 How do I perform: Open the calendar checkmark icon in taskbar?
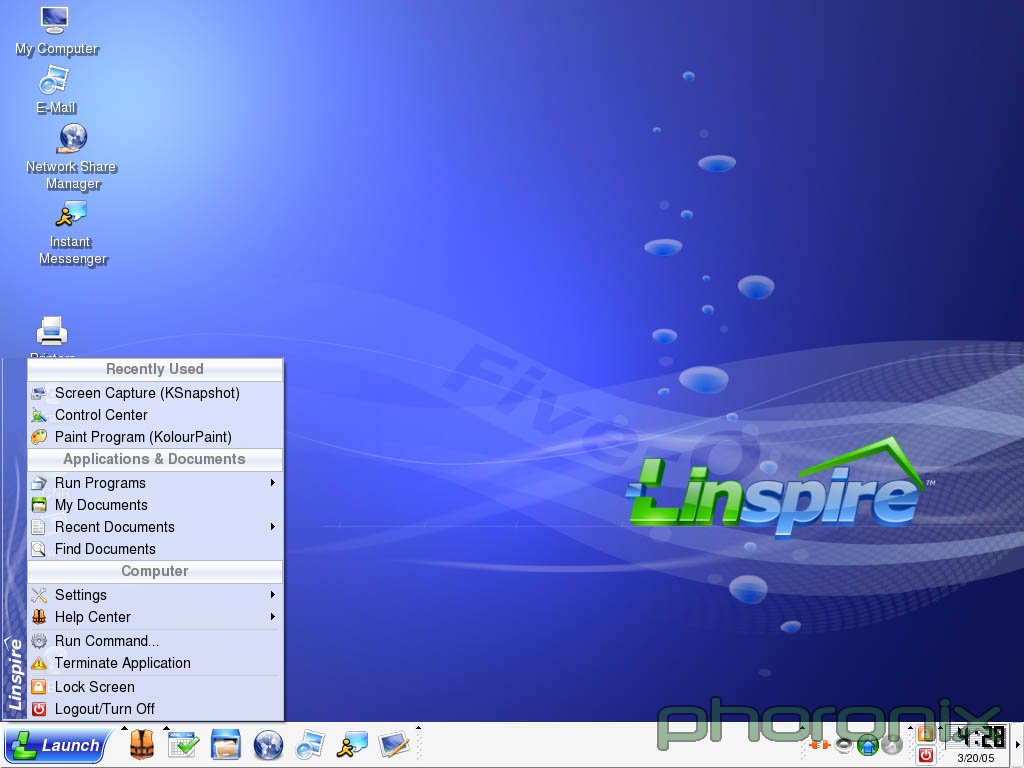(184, 745)
